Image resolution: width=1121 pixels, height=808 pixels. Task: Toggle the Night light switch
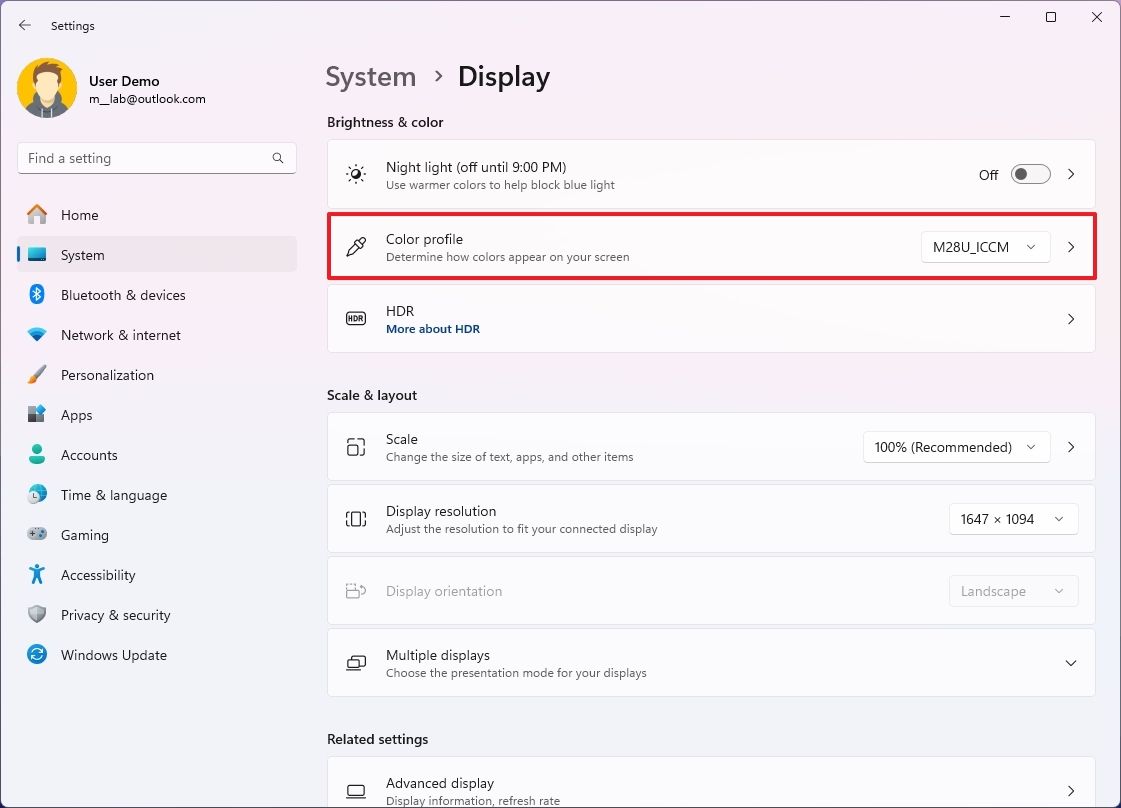click(x=1029, y=174)
